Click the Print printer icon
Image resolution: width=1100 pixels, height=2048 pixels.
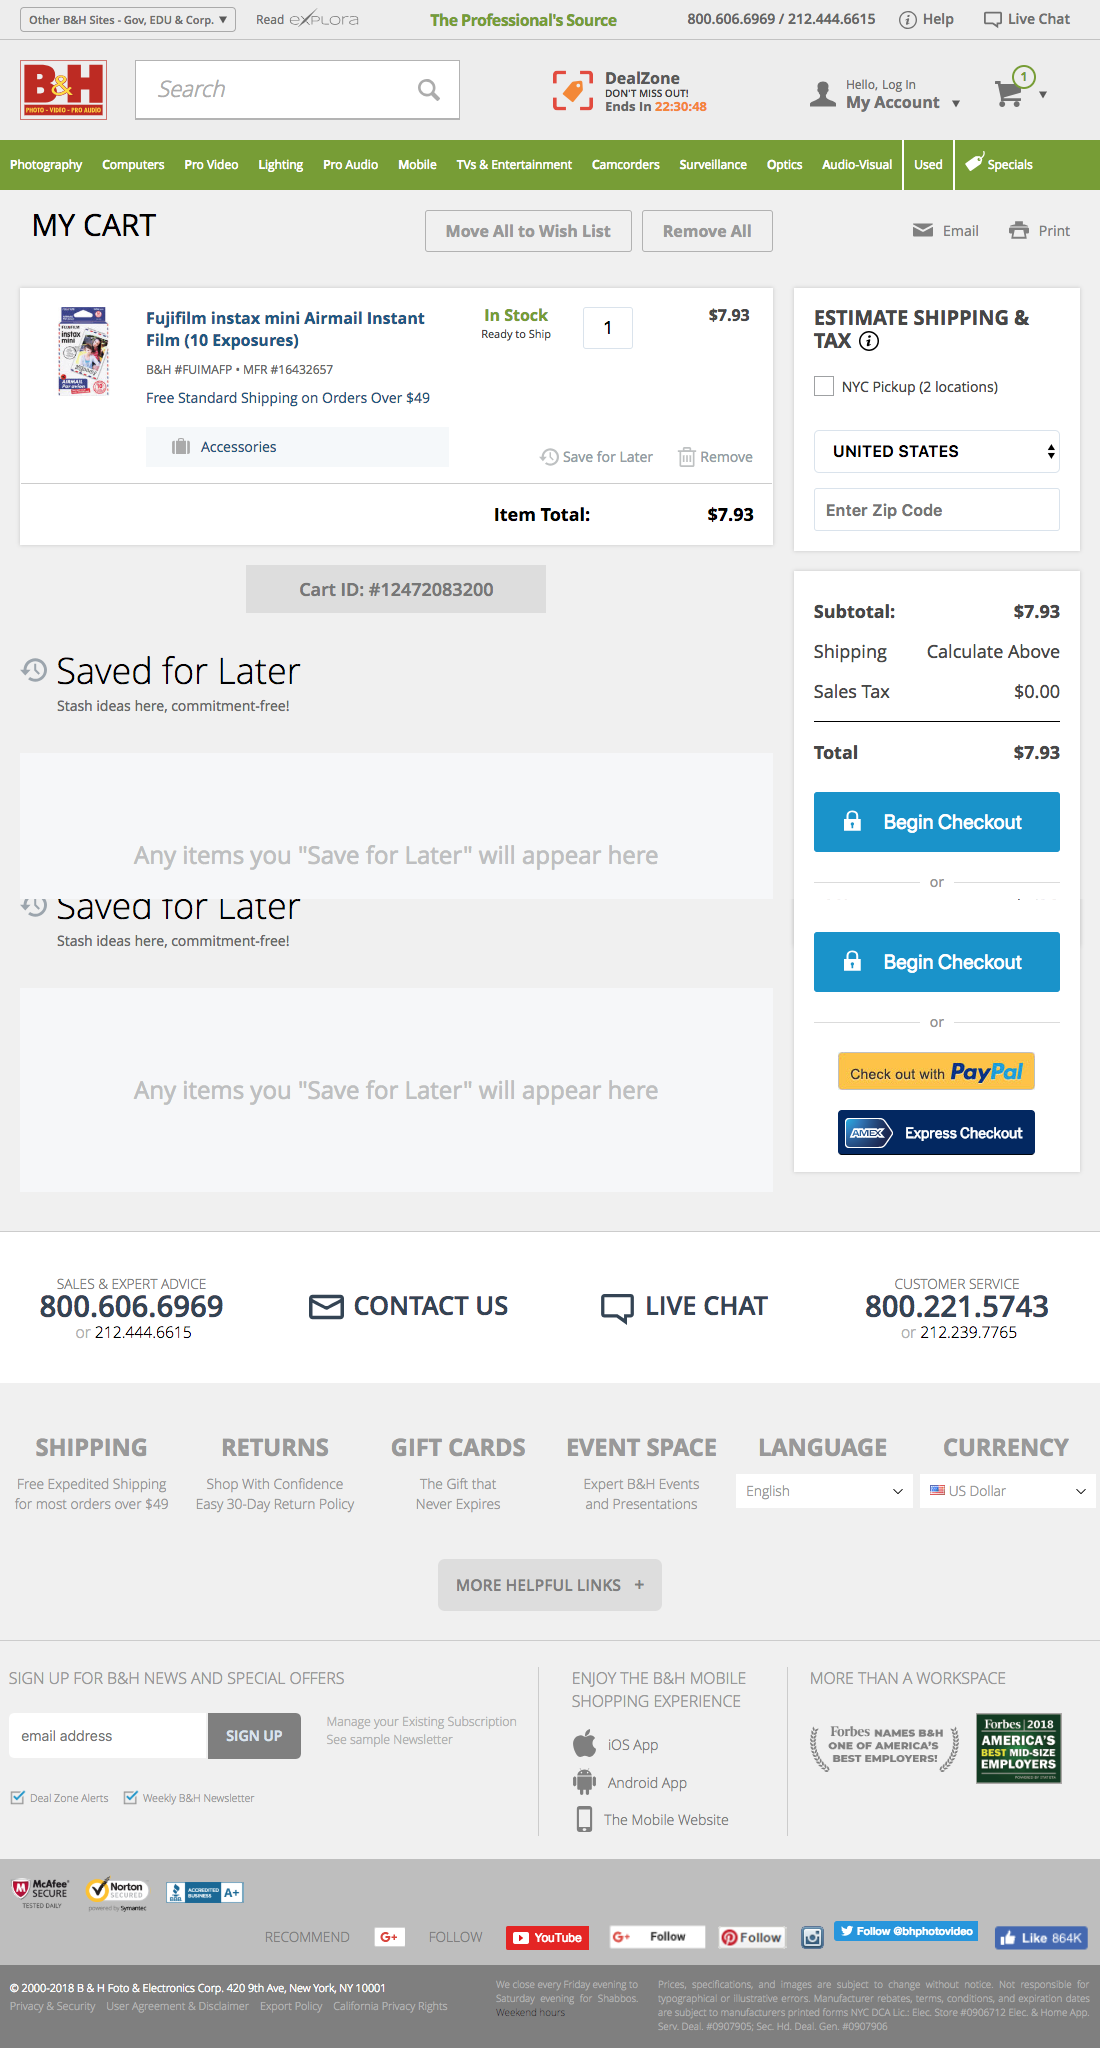point(1019,231)
